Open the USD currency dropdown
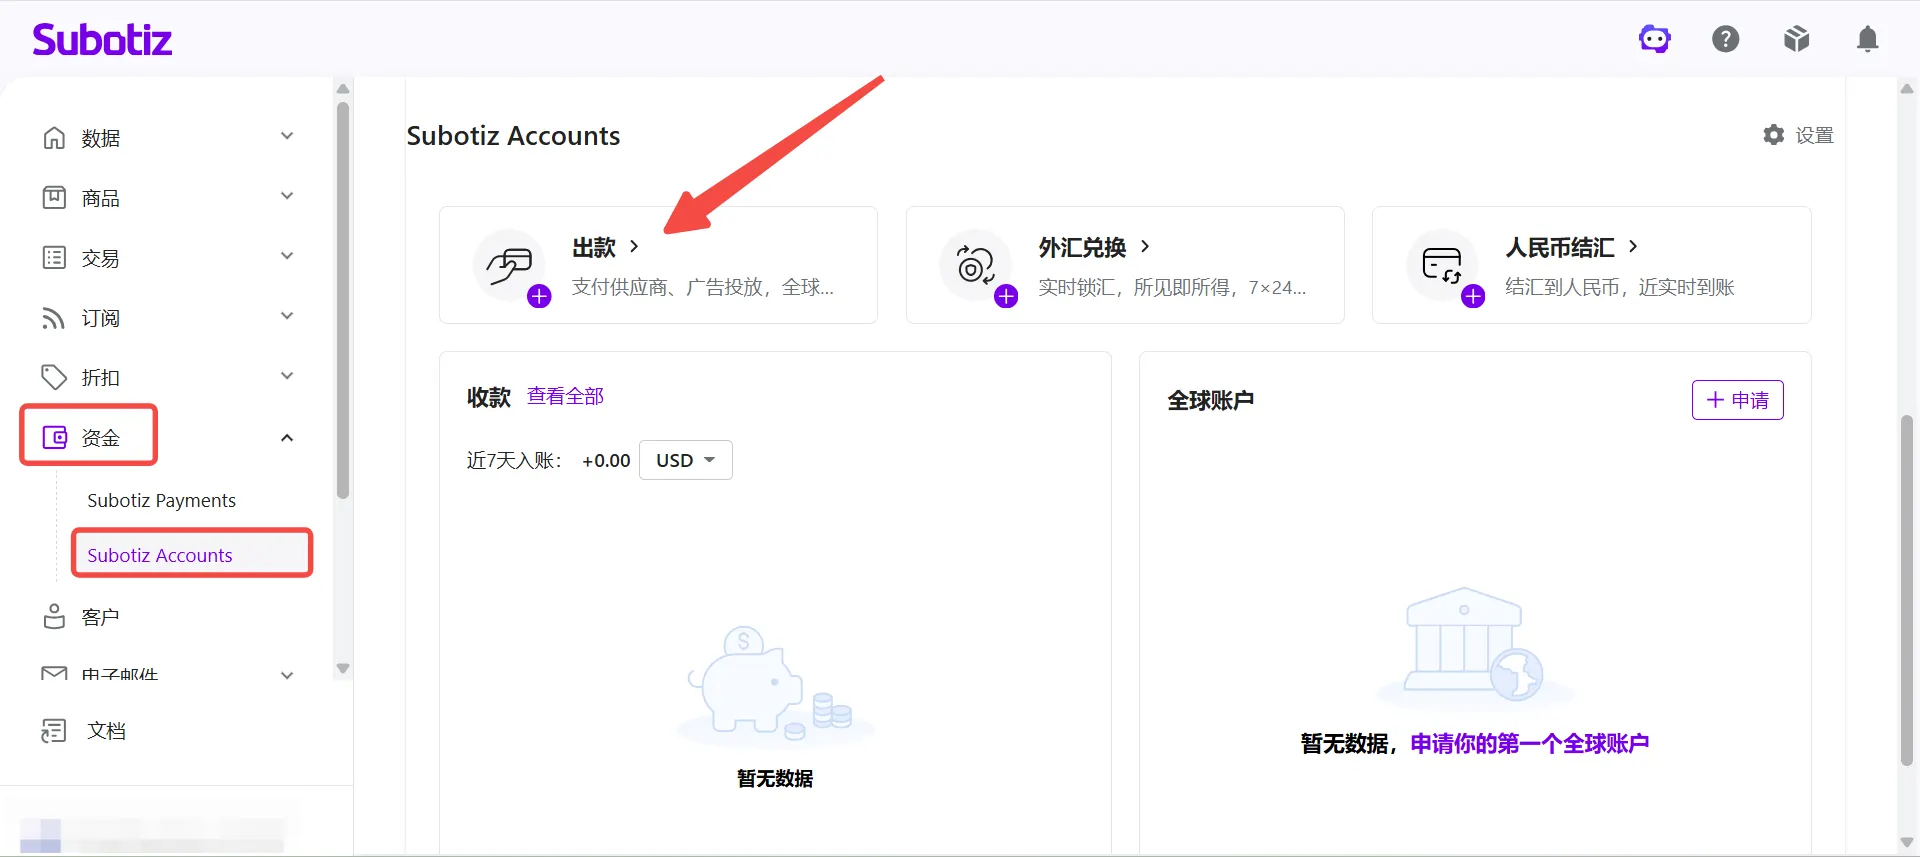Image resolution: width=1920 pixels, height=857 pixels. tap(686, 460)
